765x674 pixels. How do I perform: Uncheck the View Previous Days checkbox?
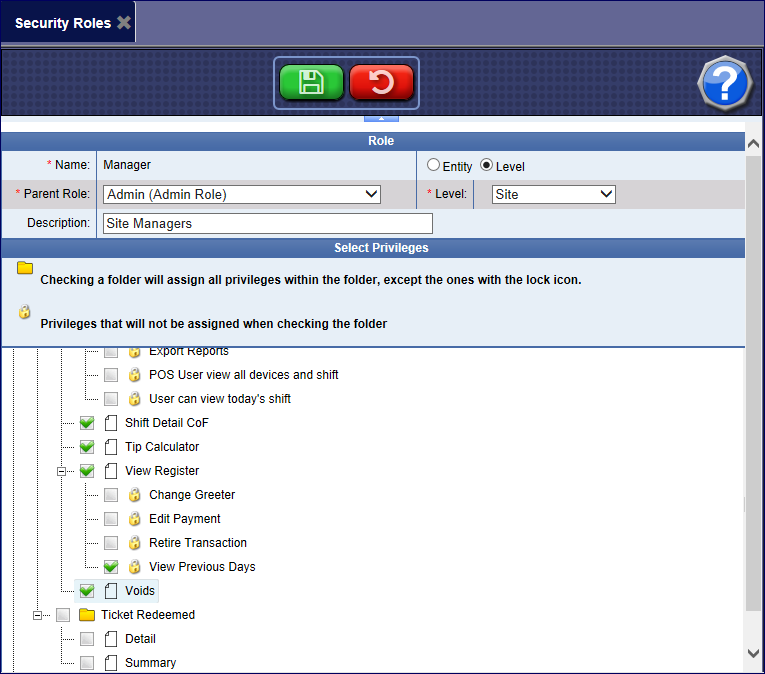[111, 567]
